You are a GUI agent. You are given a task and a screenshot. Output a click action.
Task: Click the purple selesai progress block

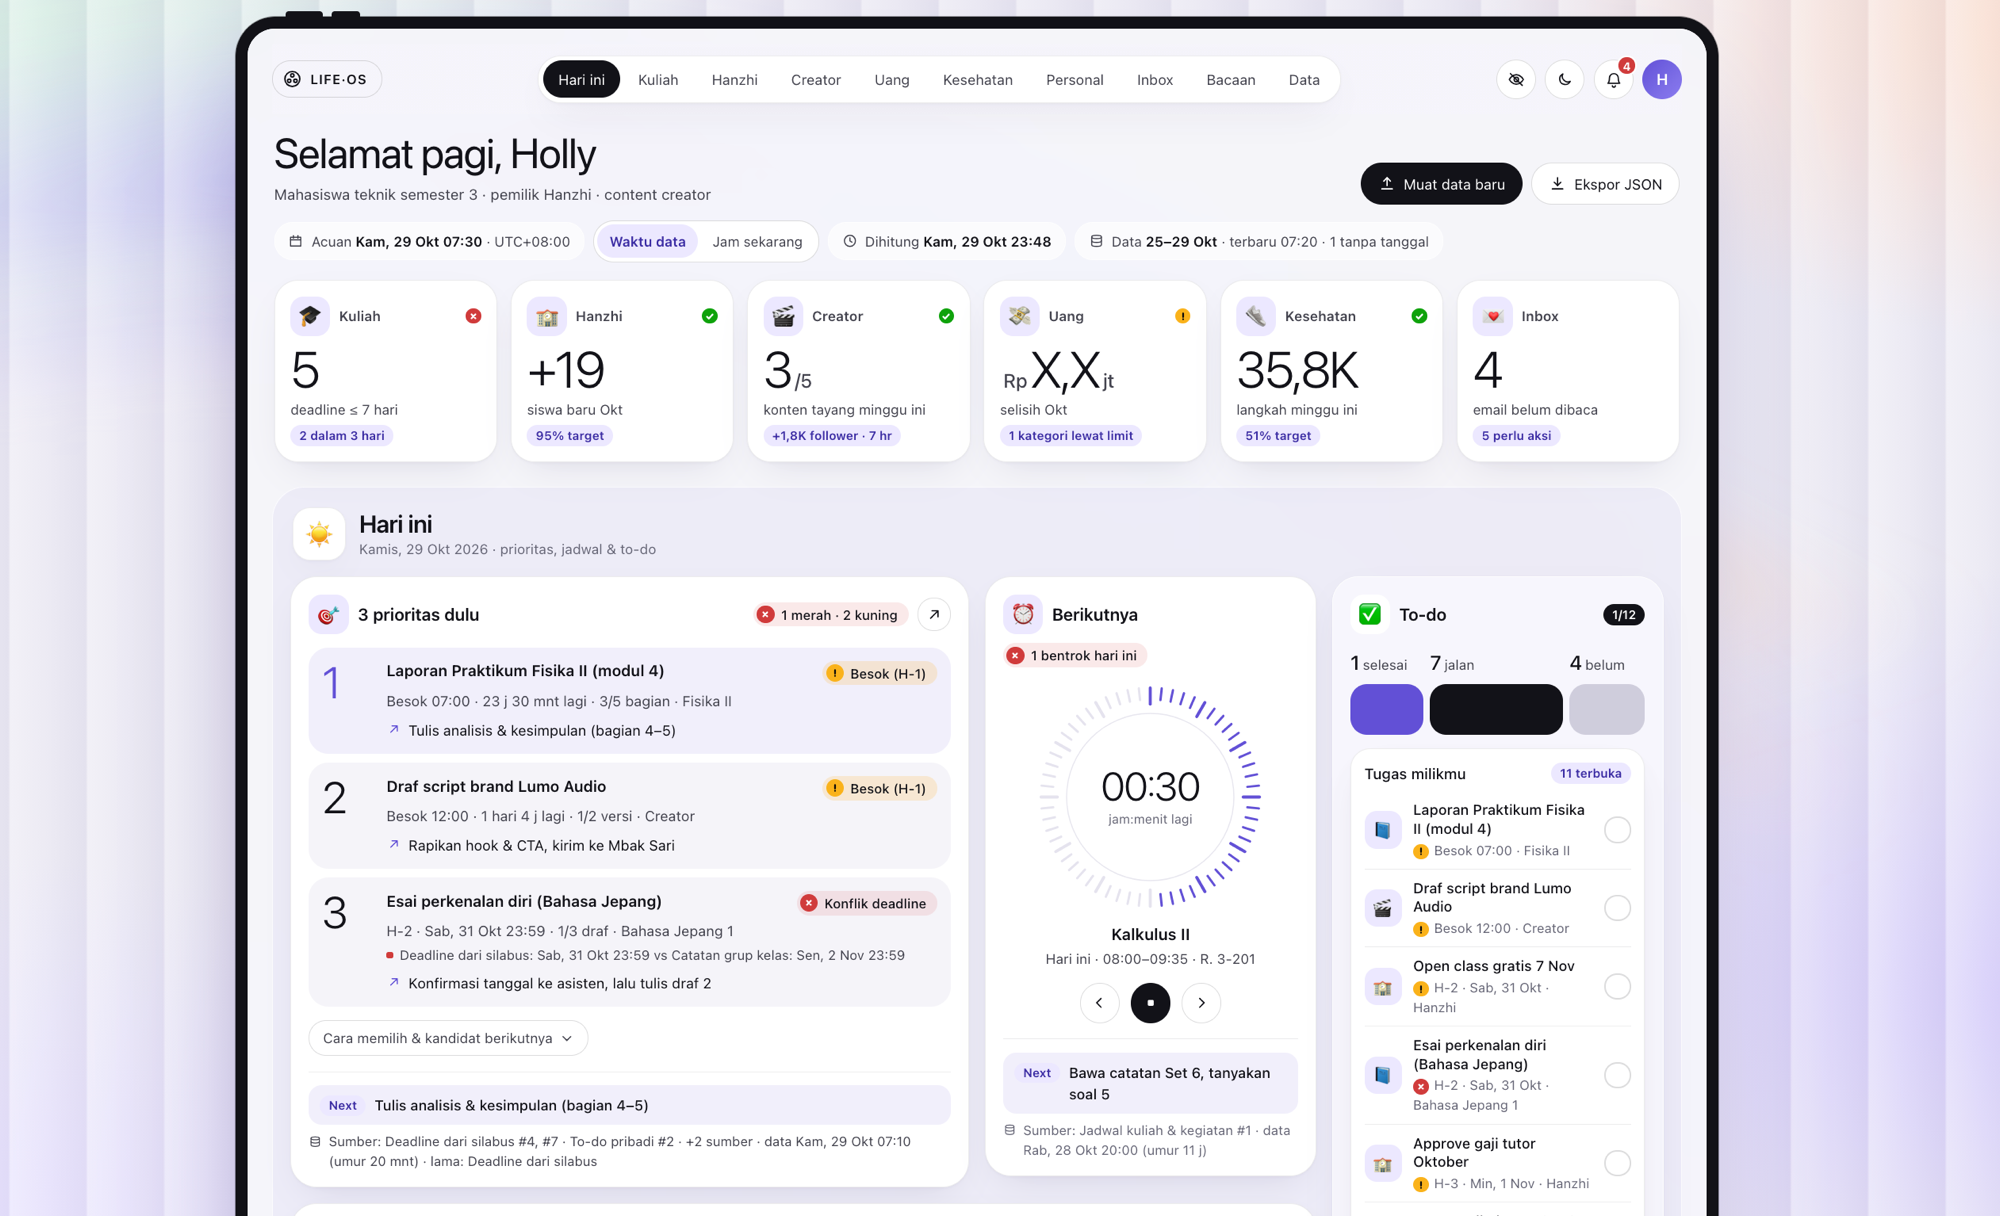click(1386, 709)
